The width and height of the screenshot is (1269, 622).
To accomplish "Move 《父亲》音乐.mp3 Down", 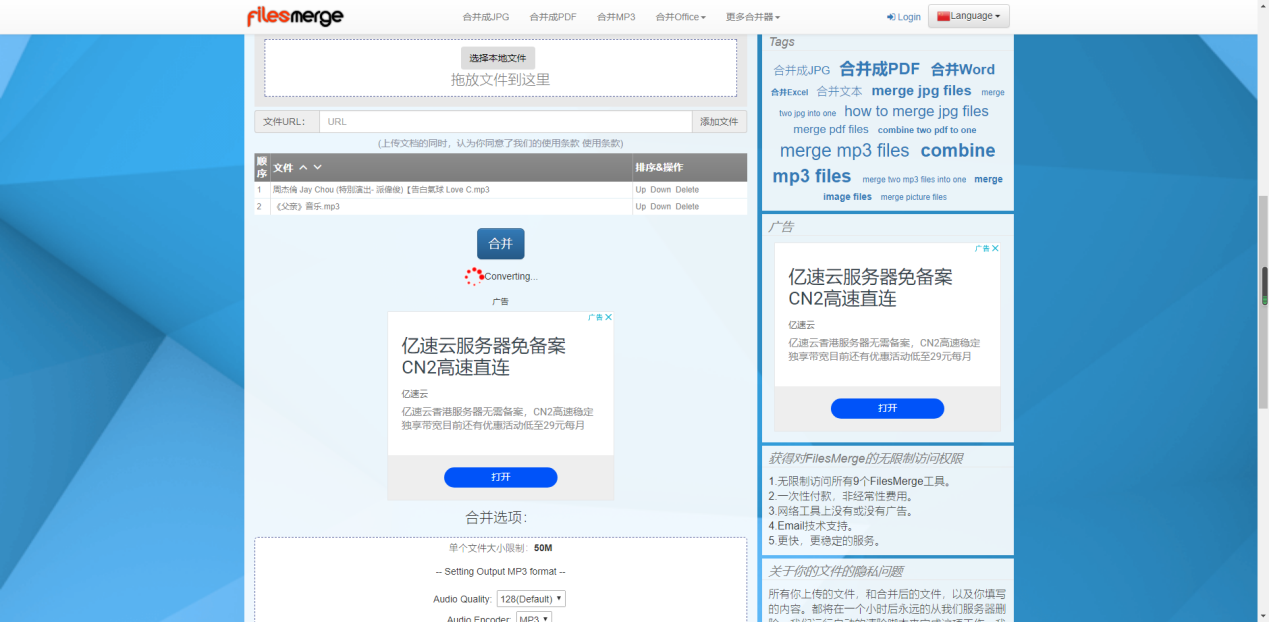I will 661,207.
